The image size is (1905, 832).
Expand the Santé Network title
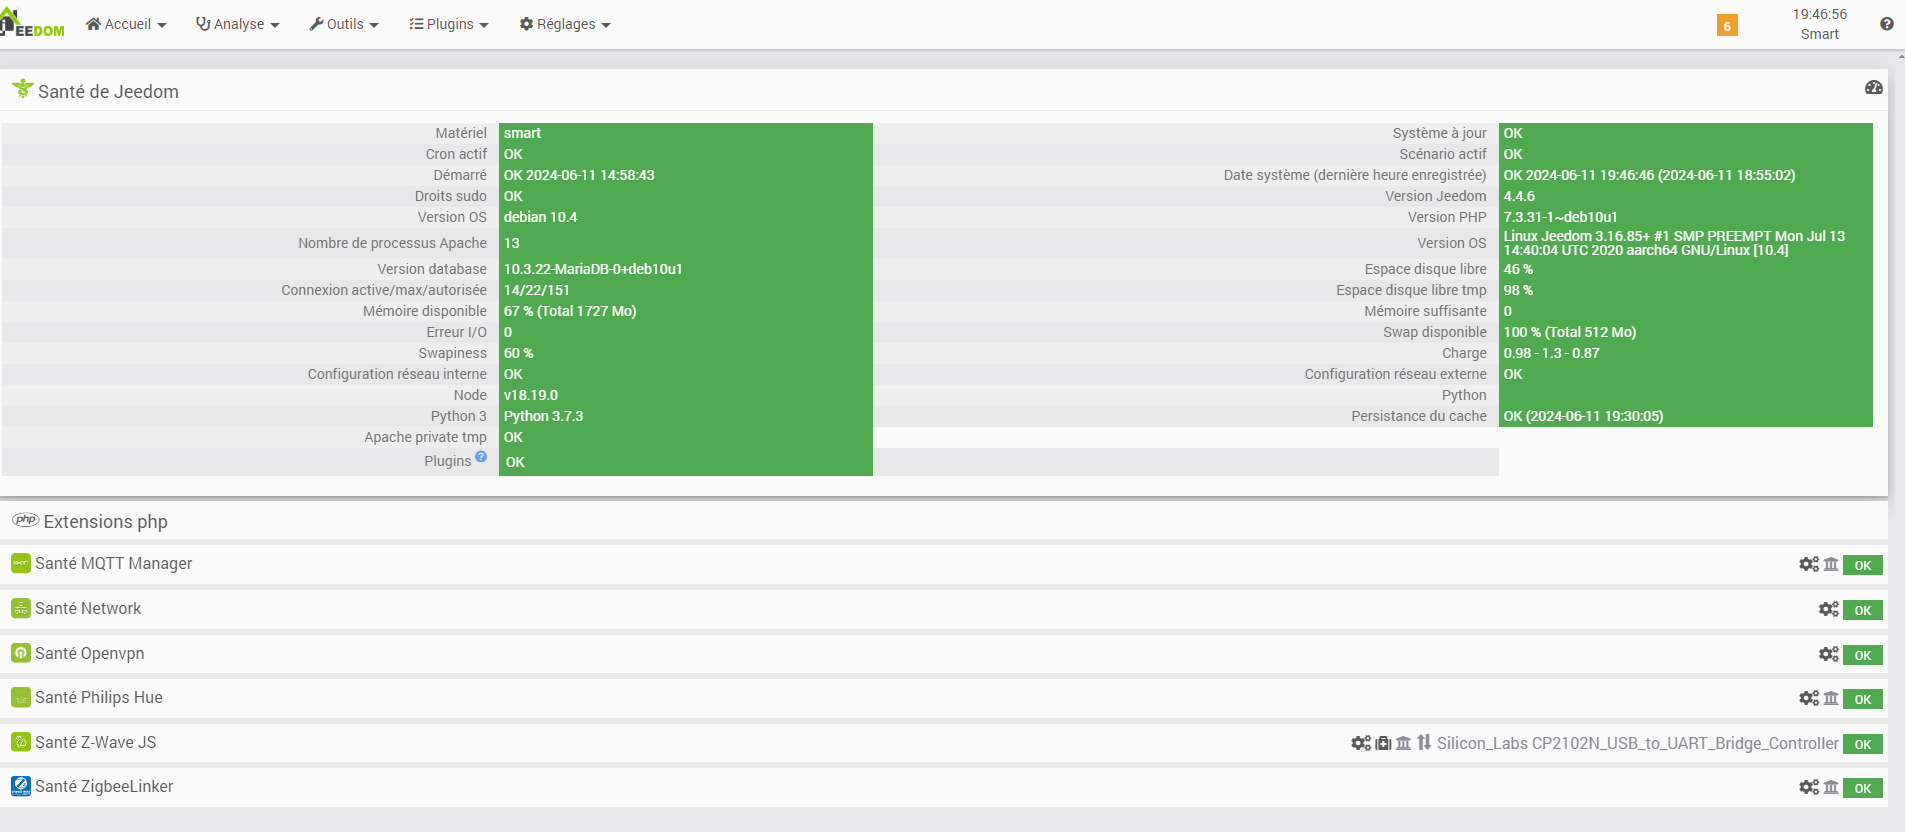click(x=88, y=608)
